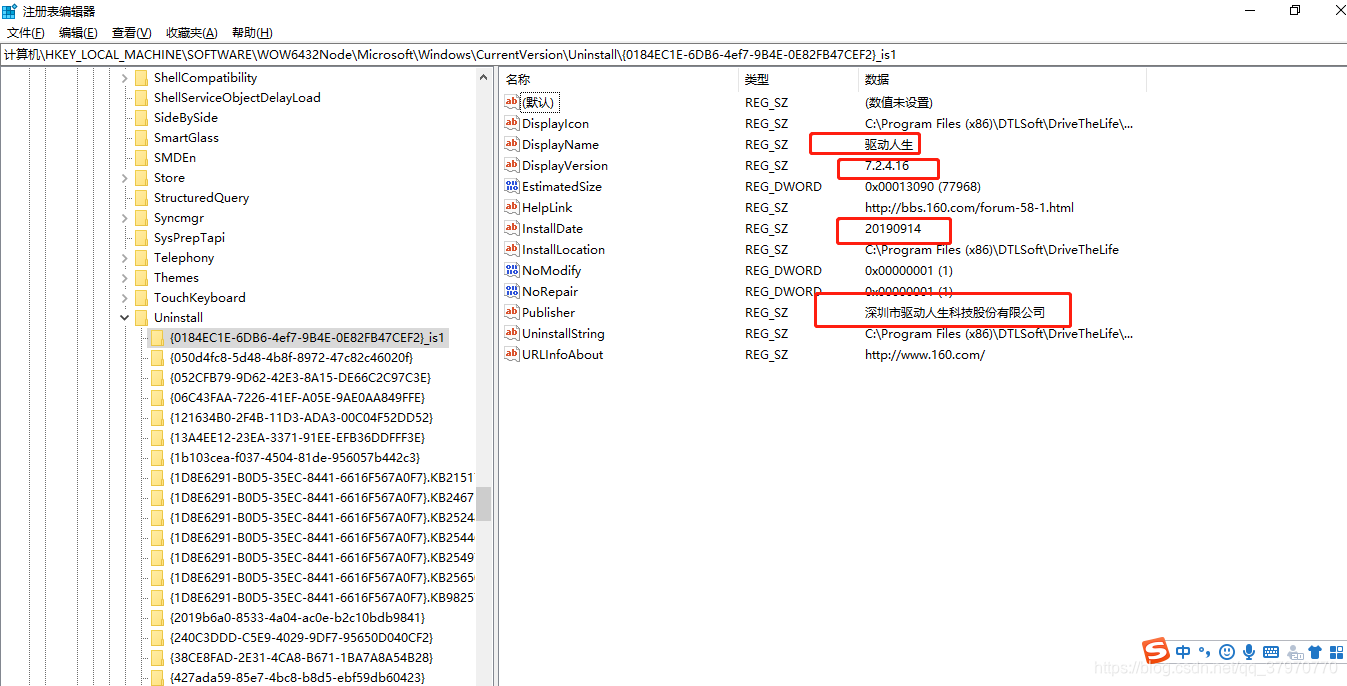The height and width of the screenshot is (686, 1347).
Task: Click the {050d4fc8-5d48-4b8f-8972-47c82c46020f} folder icon
Action: (157, 358)
